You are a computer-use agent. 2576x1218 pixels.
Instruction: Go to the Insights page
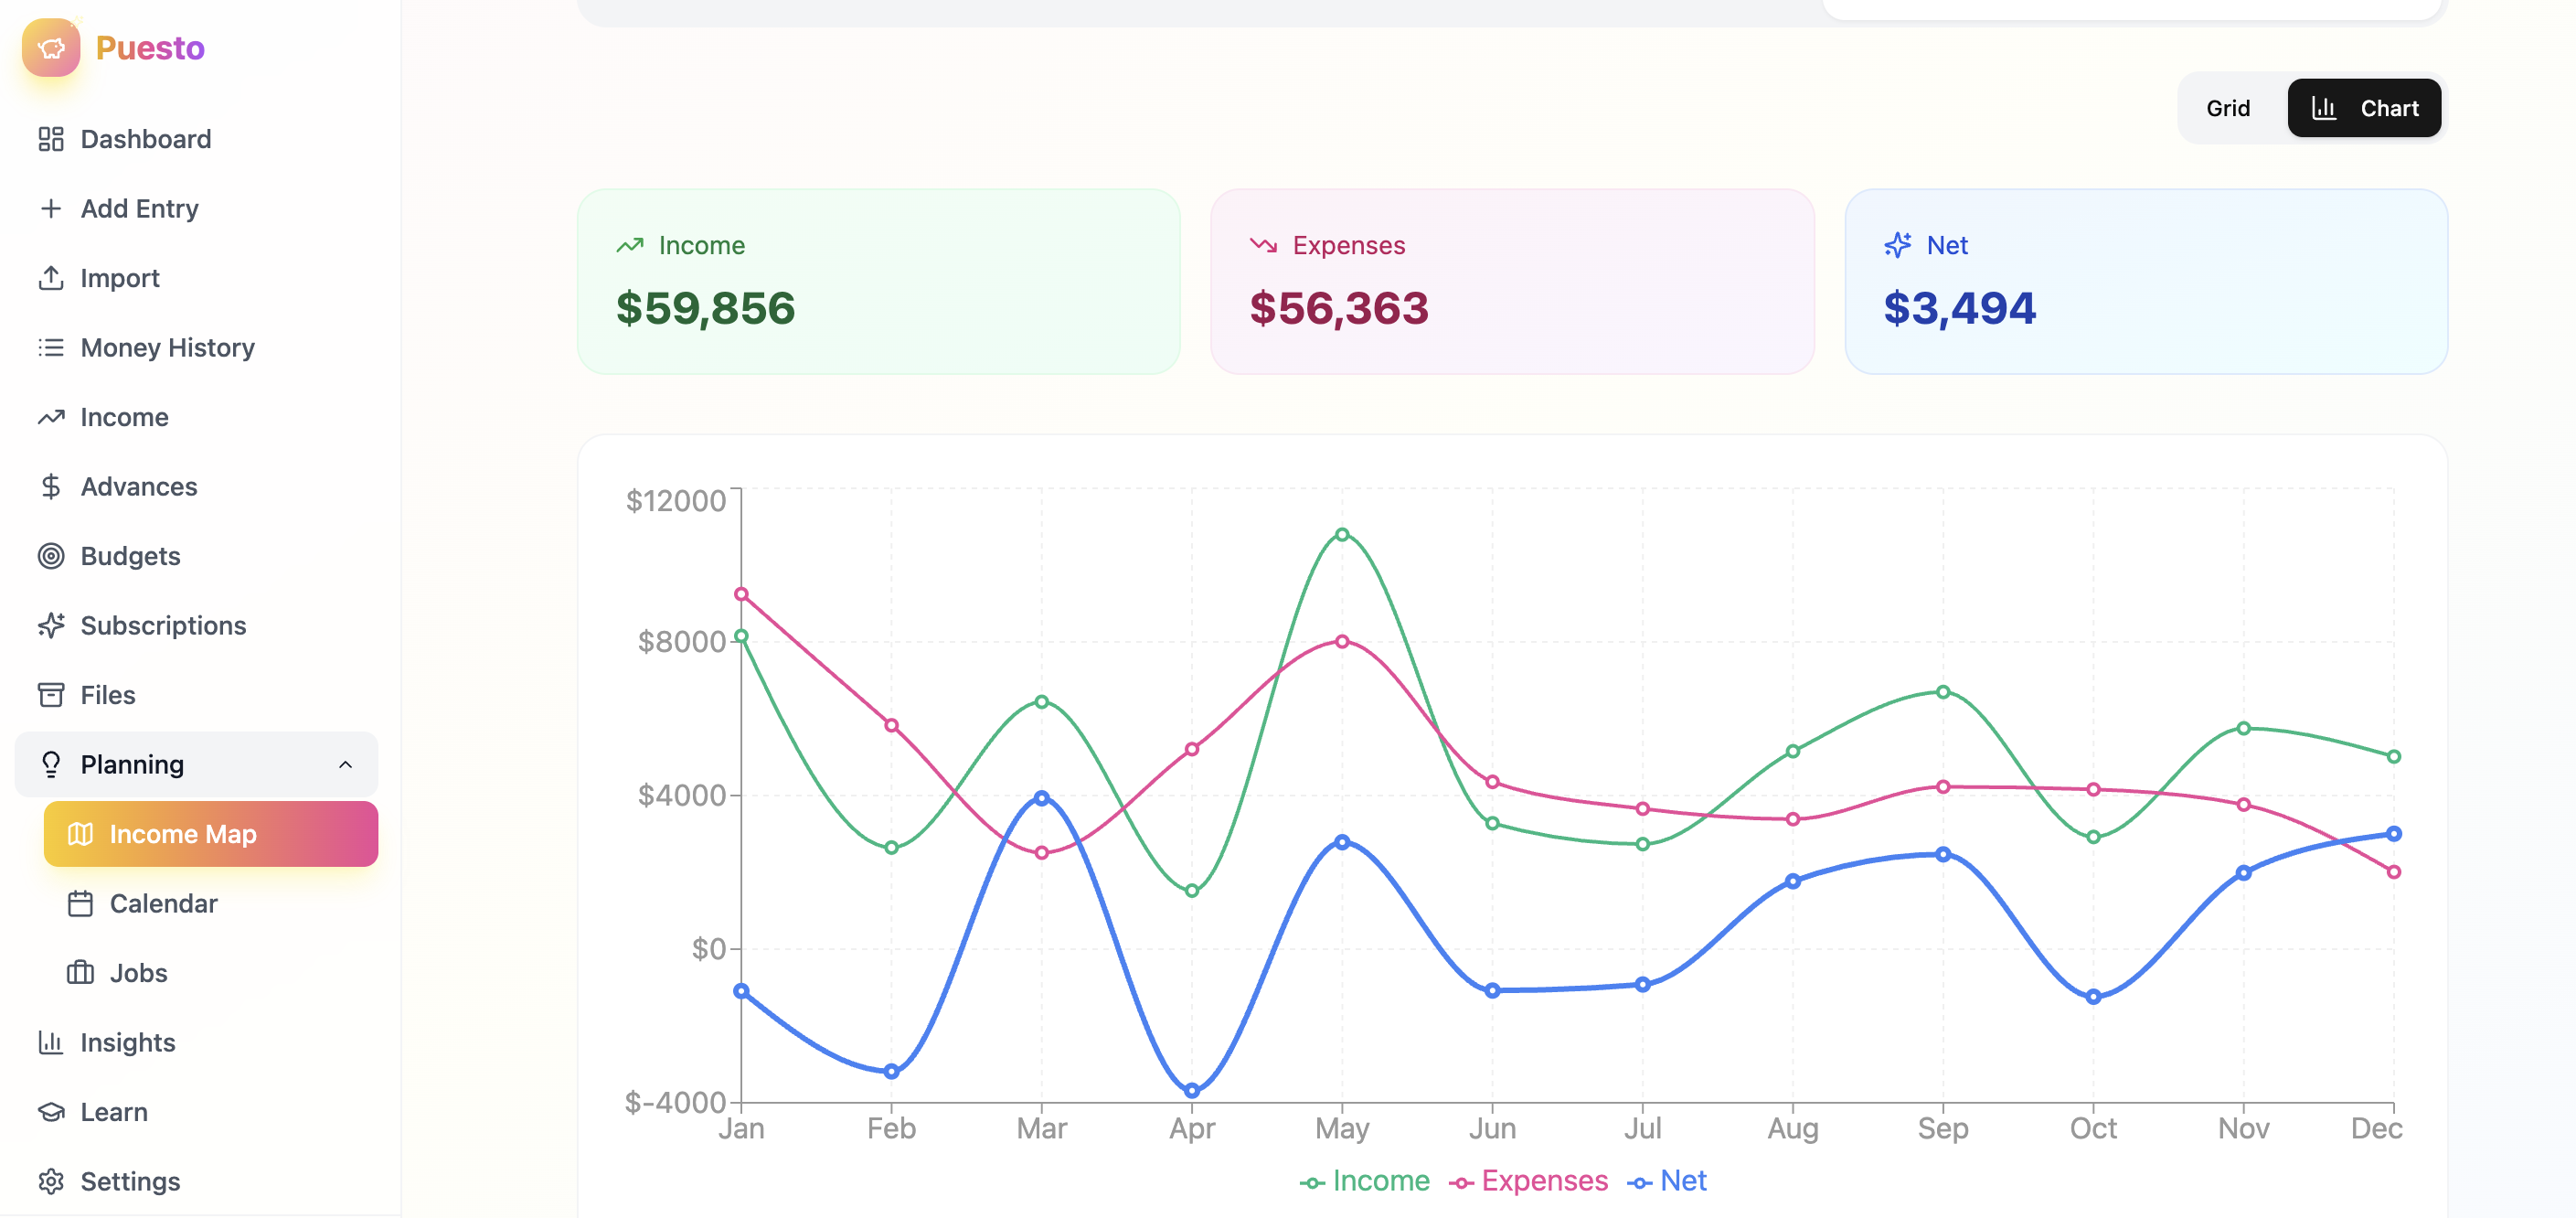[x=127, y=1043]
